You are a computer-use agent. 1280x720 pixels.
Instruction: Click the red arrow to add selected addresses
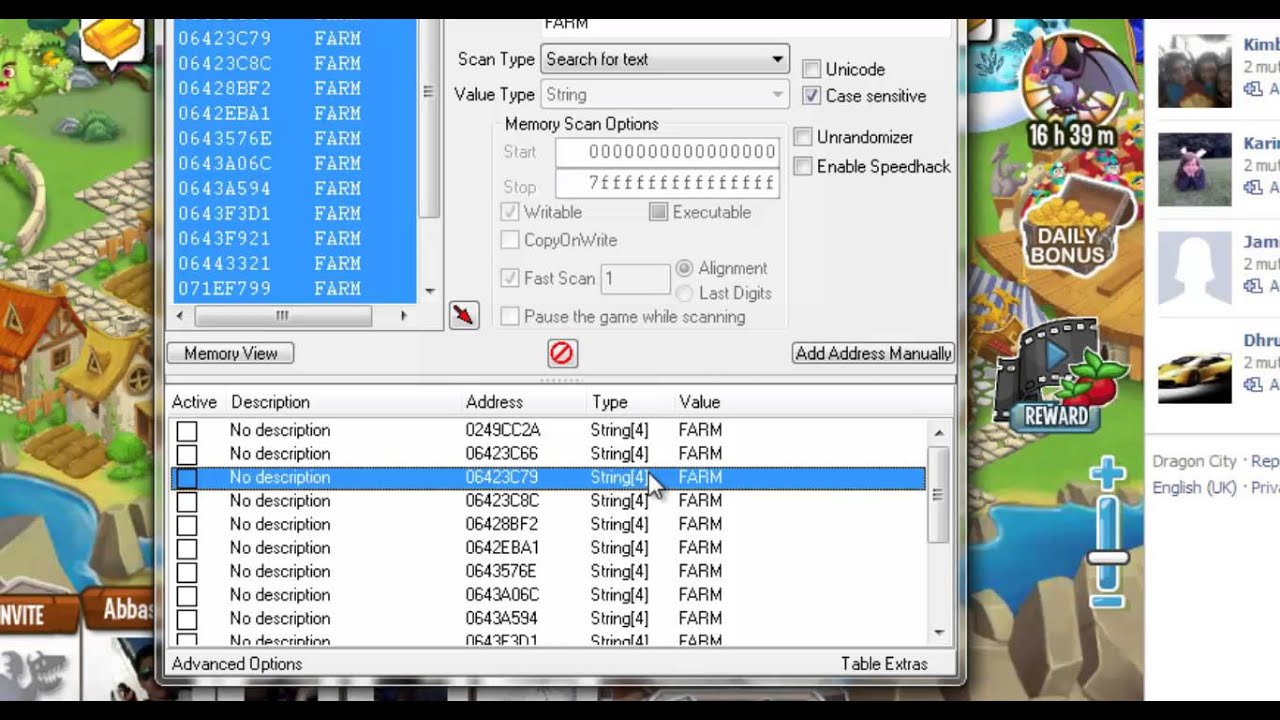click(463, 314)
